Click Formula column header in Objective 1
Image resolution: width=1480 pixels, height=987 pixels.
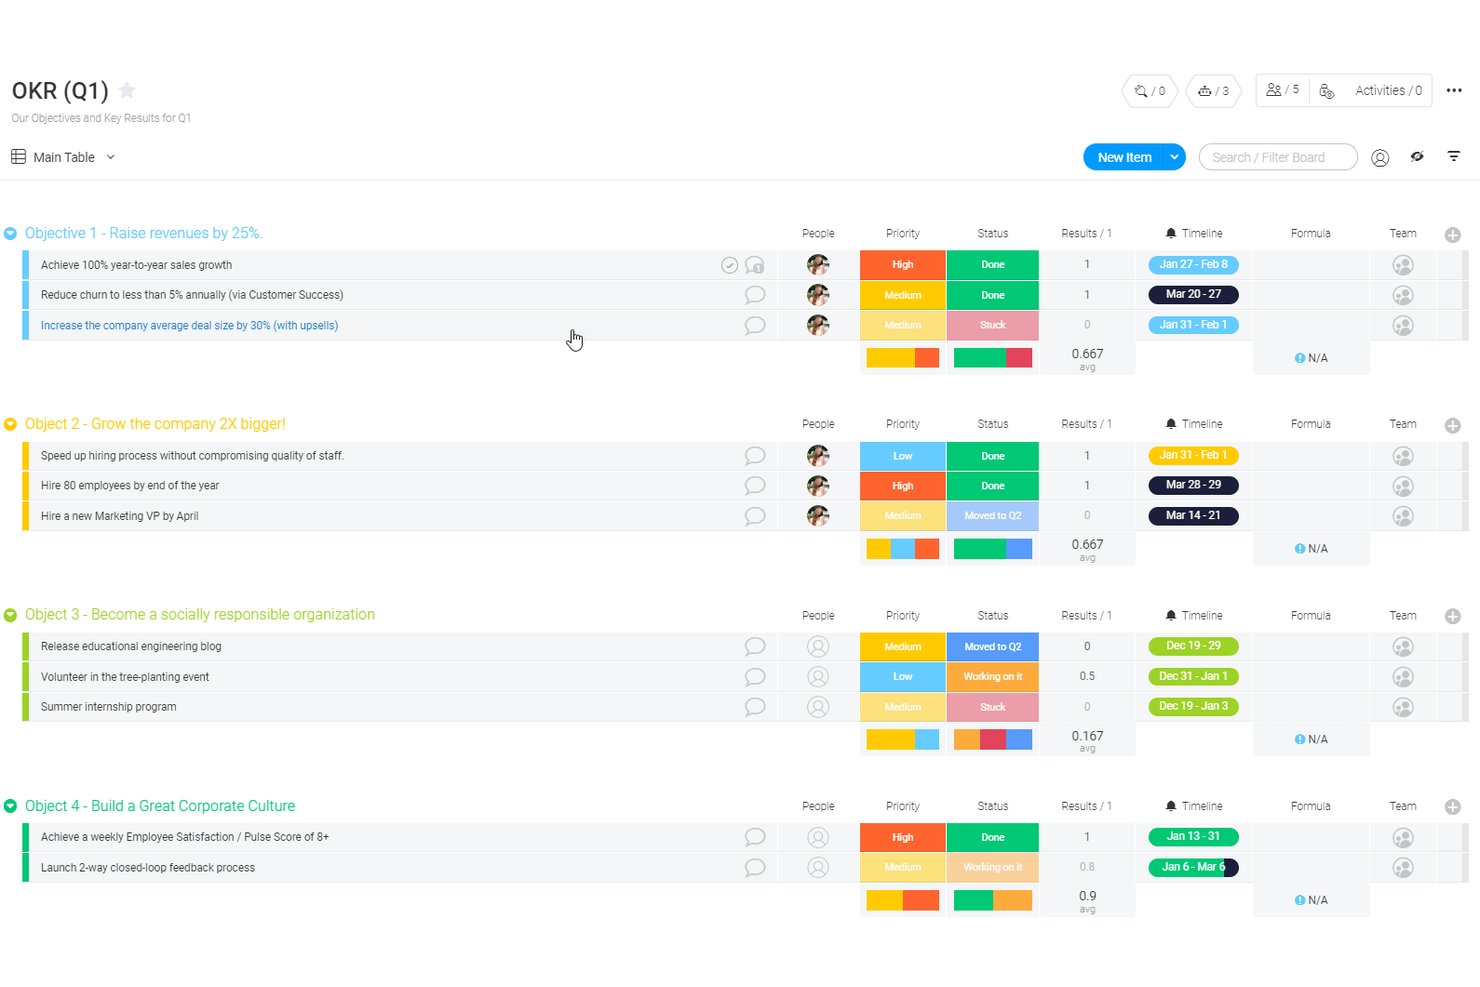1311,233
